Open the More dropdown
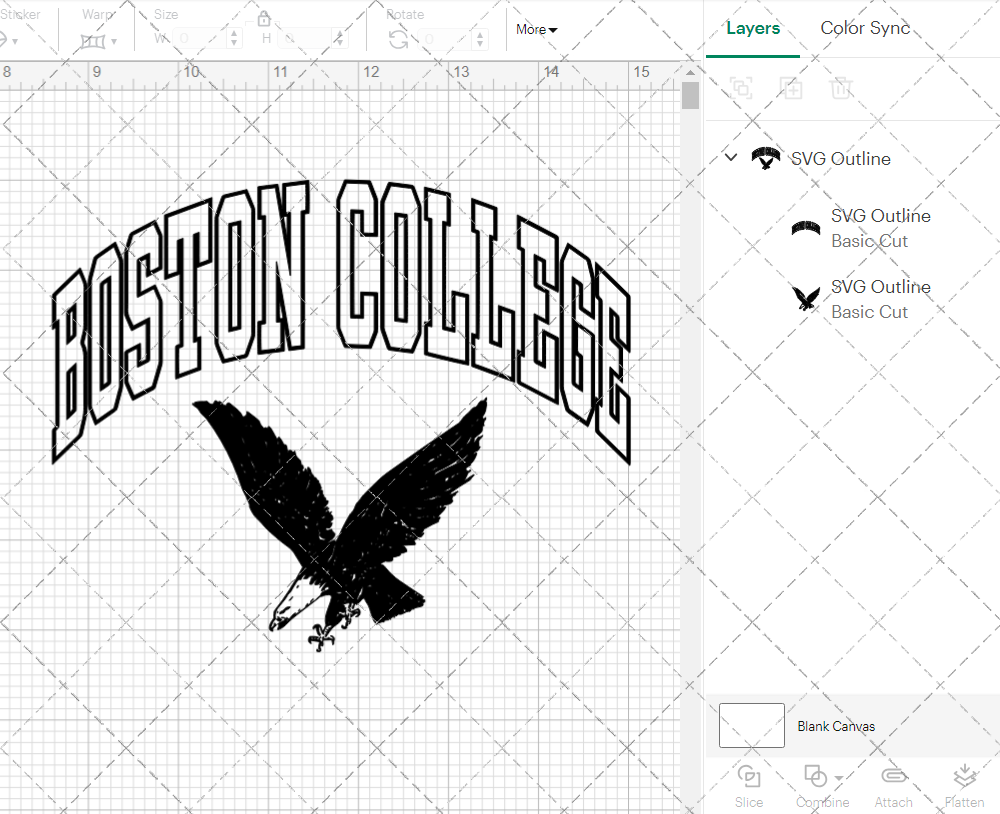This screenshot has height=814, width=1000. pos(536,30)
